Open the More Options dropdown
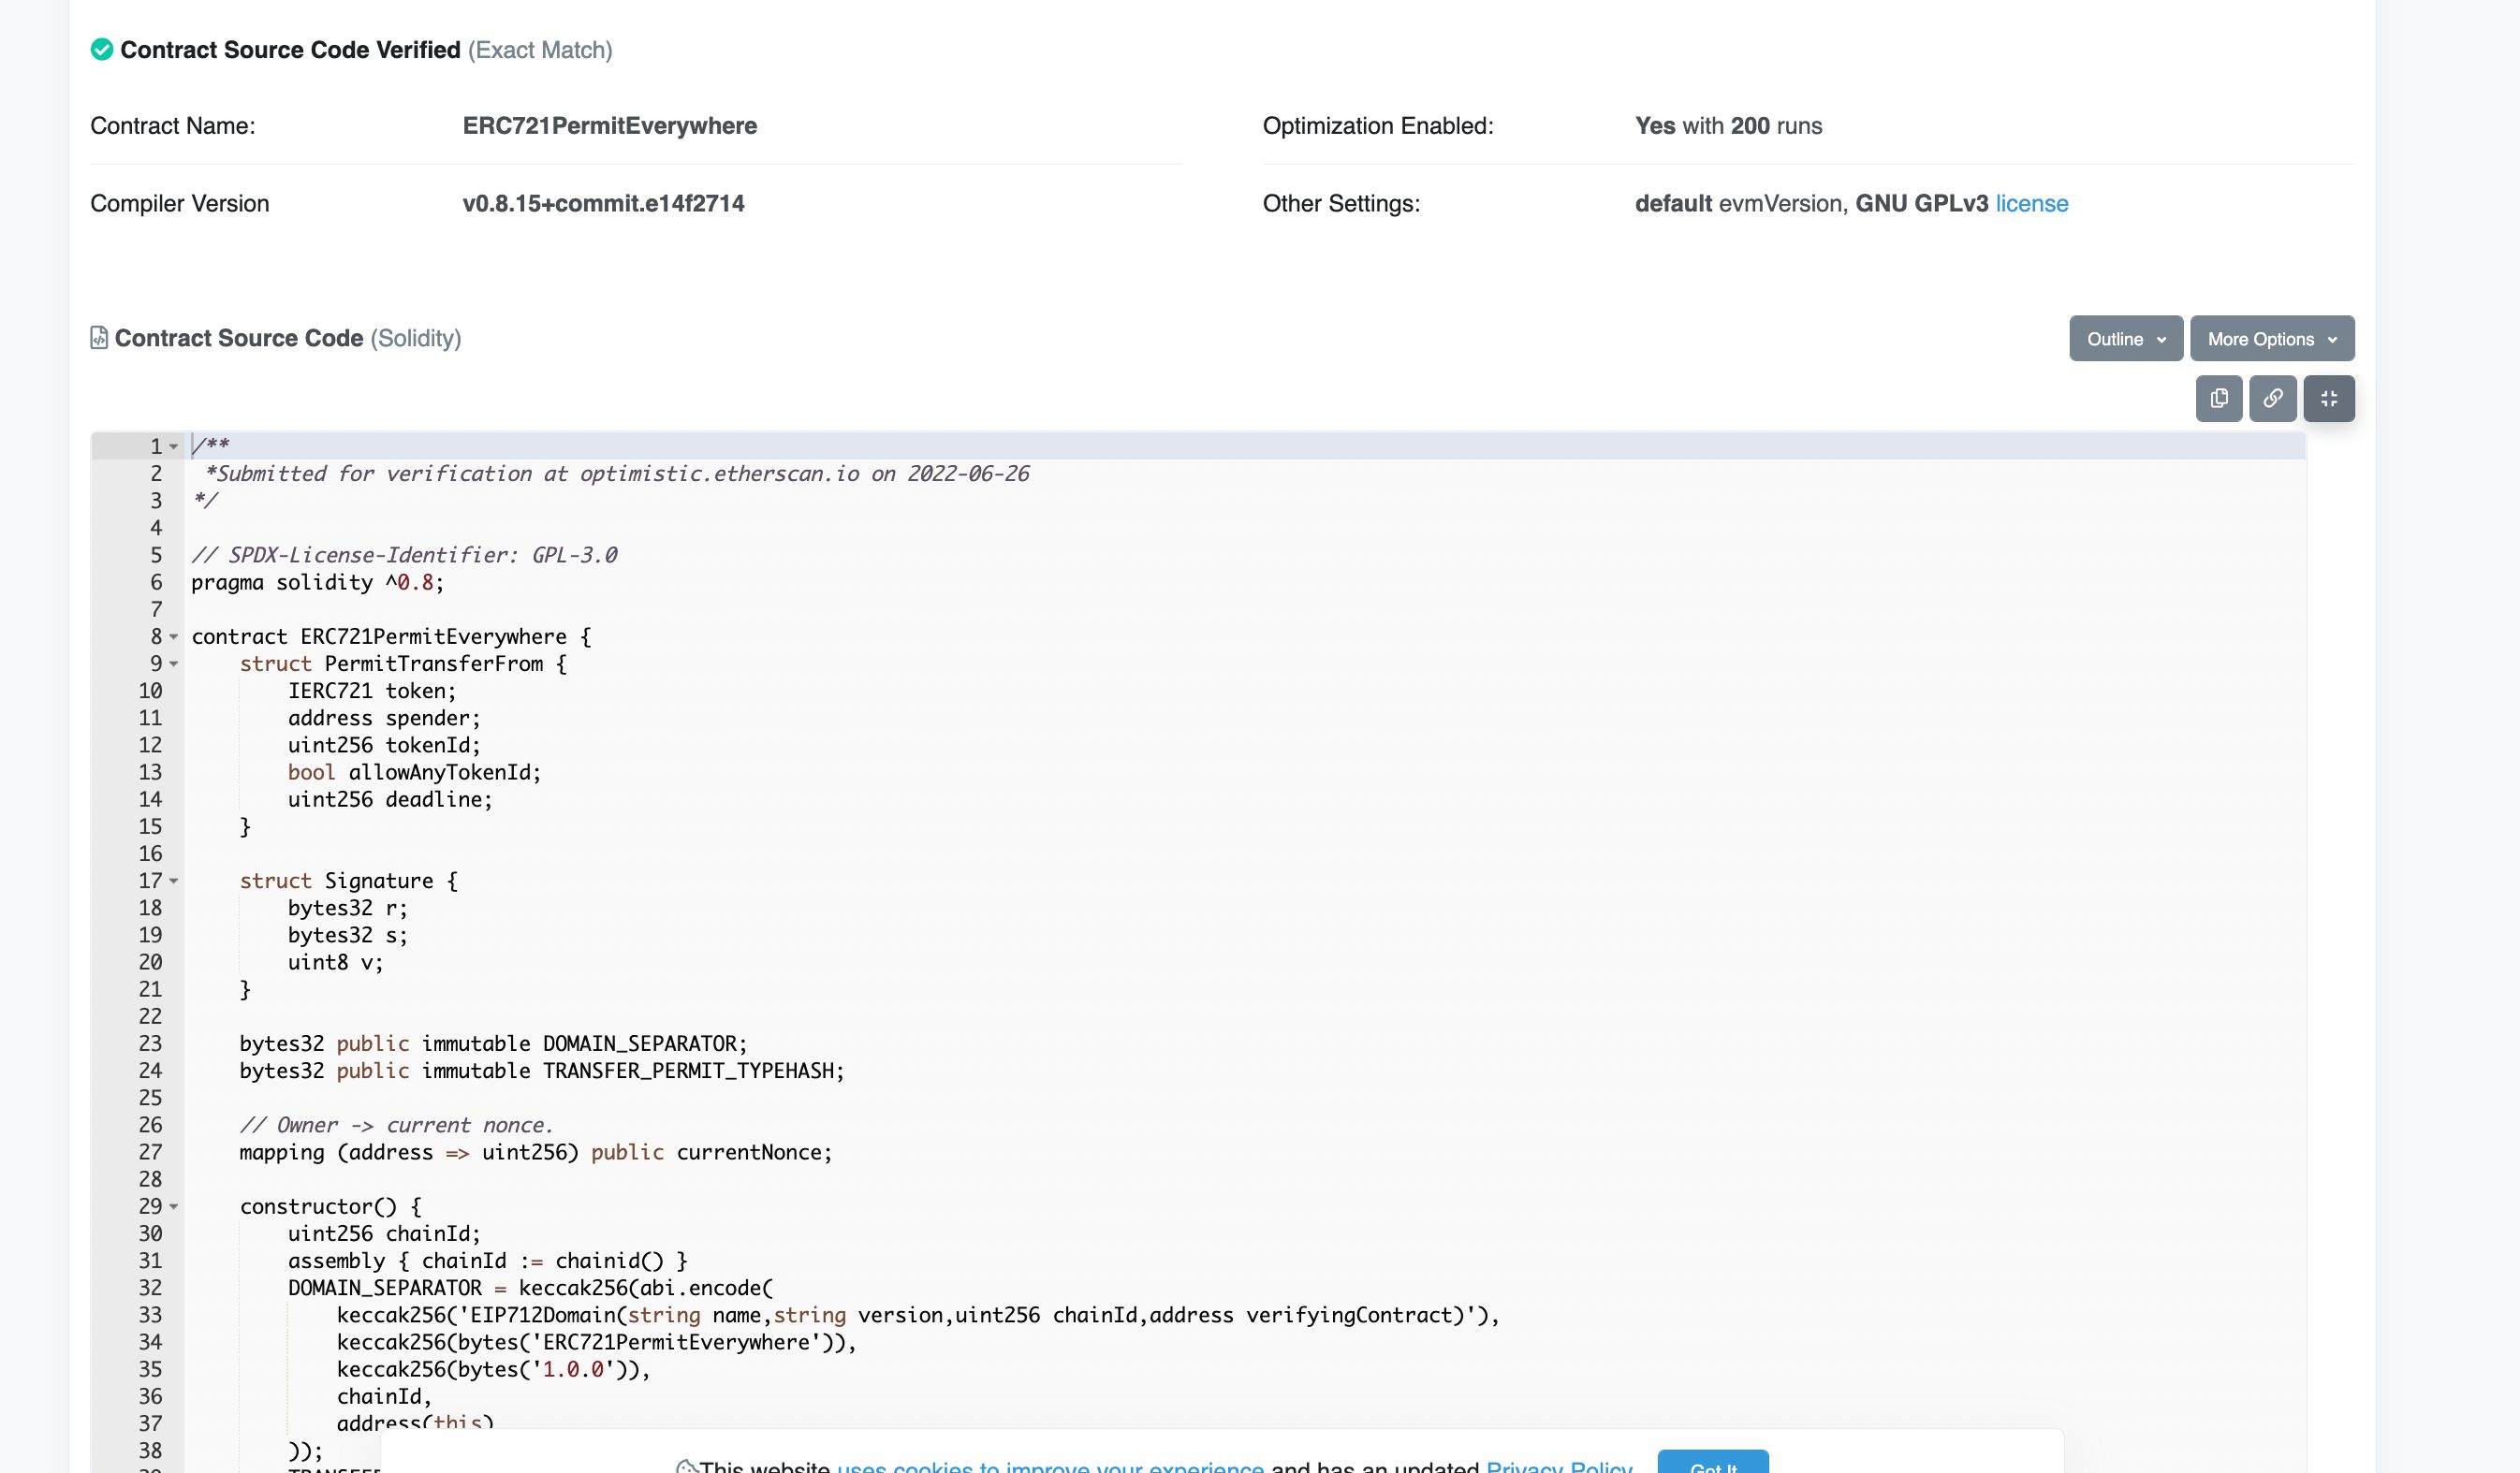Screen dimensions: 2520x1473 pos(2271,339)
